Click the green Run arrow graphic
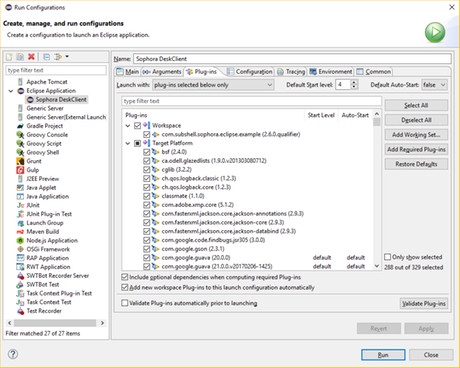This screenshot has height=368, width=460. pyautogui.click(x=435, y=32)
